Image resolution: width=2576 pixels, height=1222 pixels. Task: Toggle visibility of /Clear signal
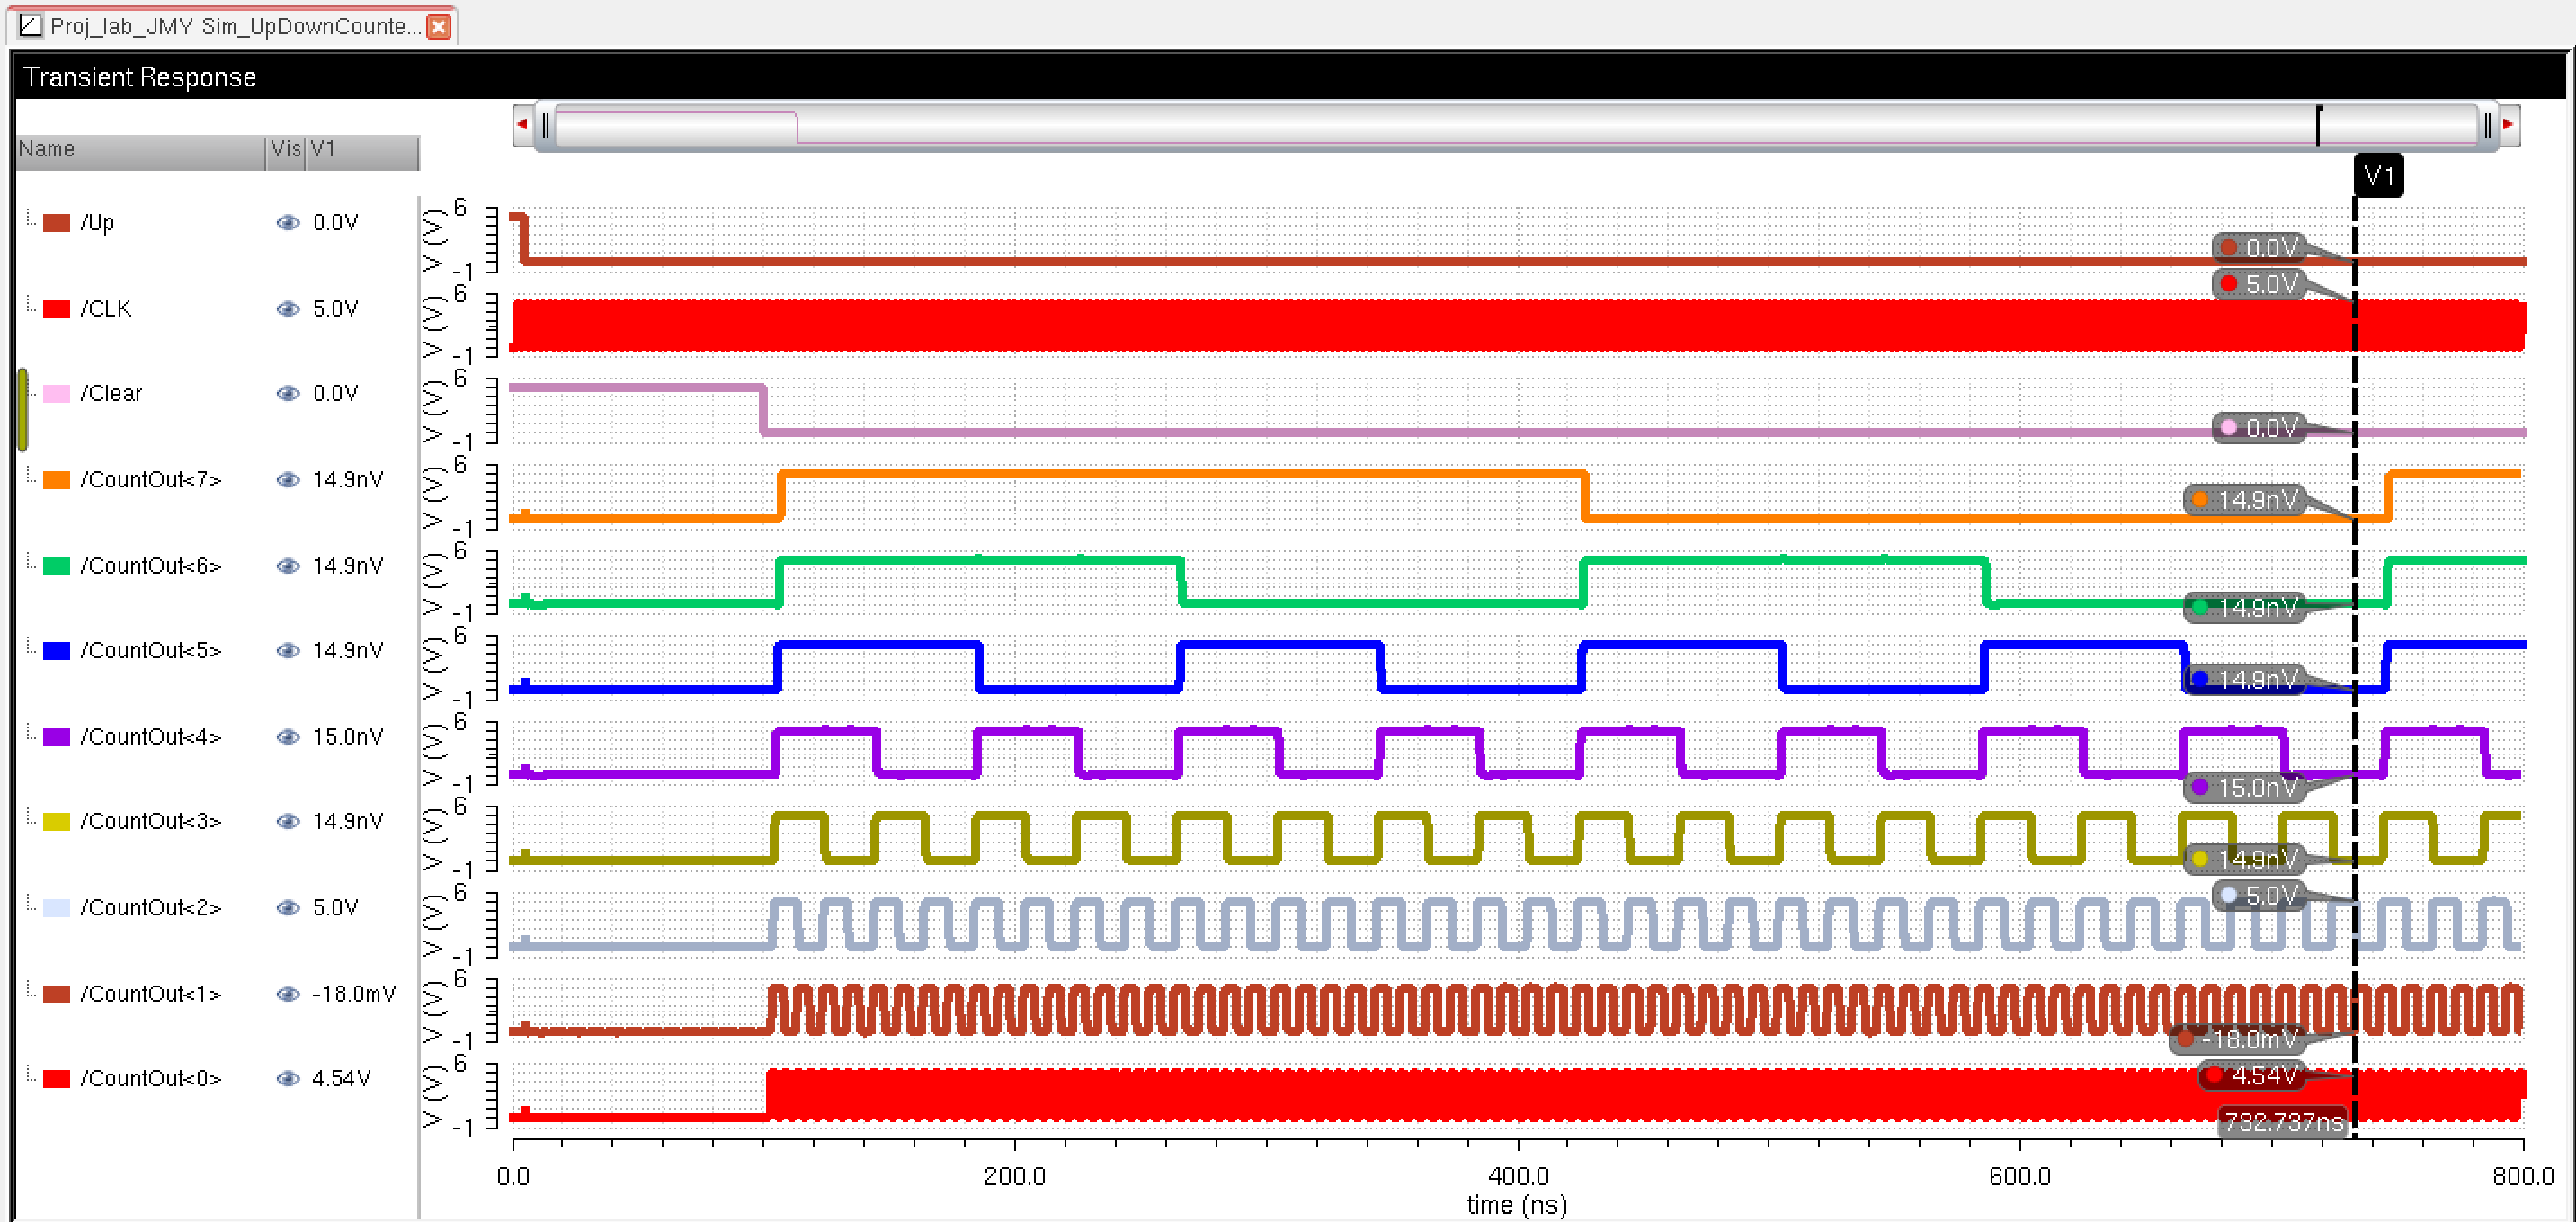pos(288,394)
